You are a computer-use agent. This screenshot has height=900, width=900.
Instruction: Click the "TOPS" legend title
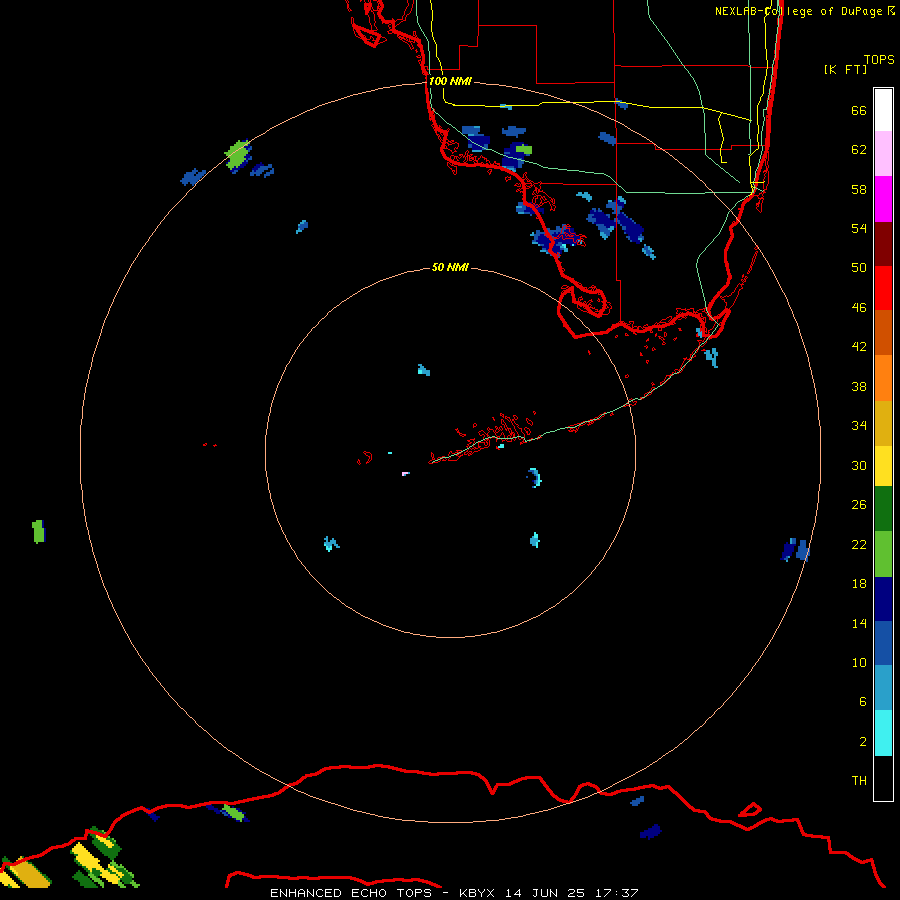tap(879, 59)
